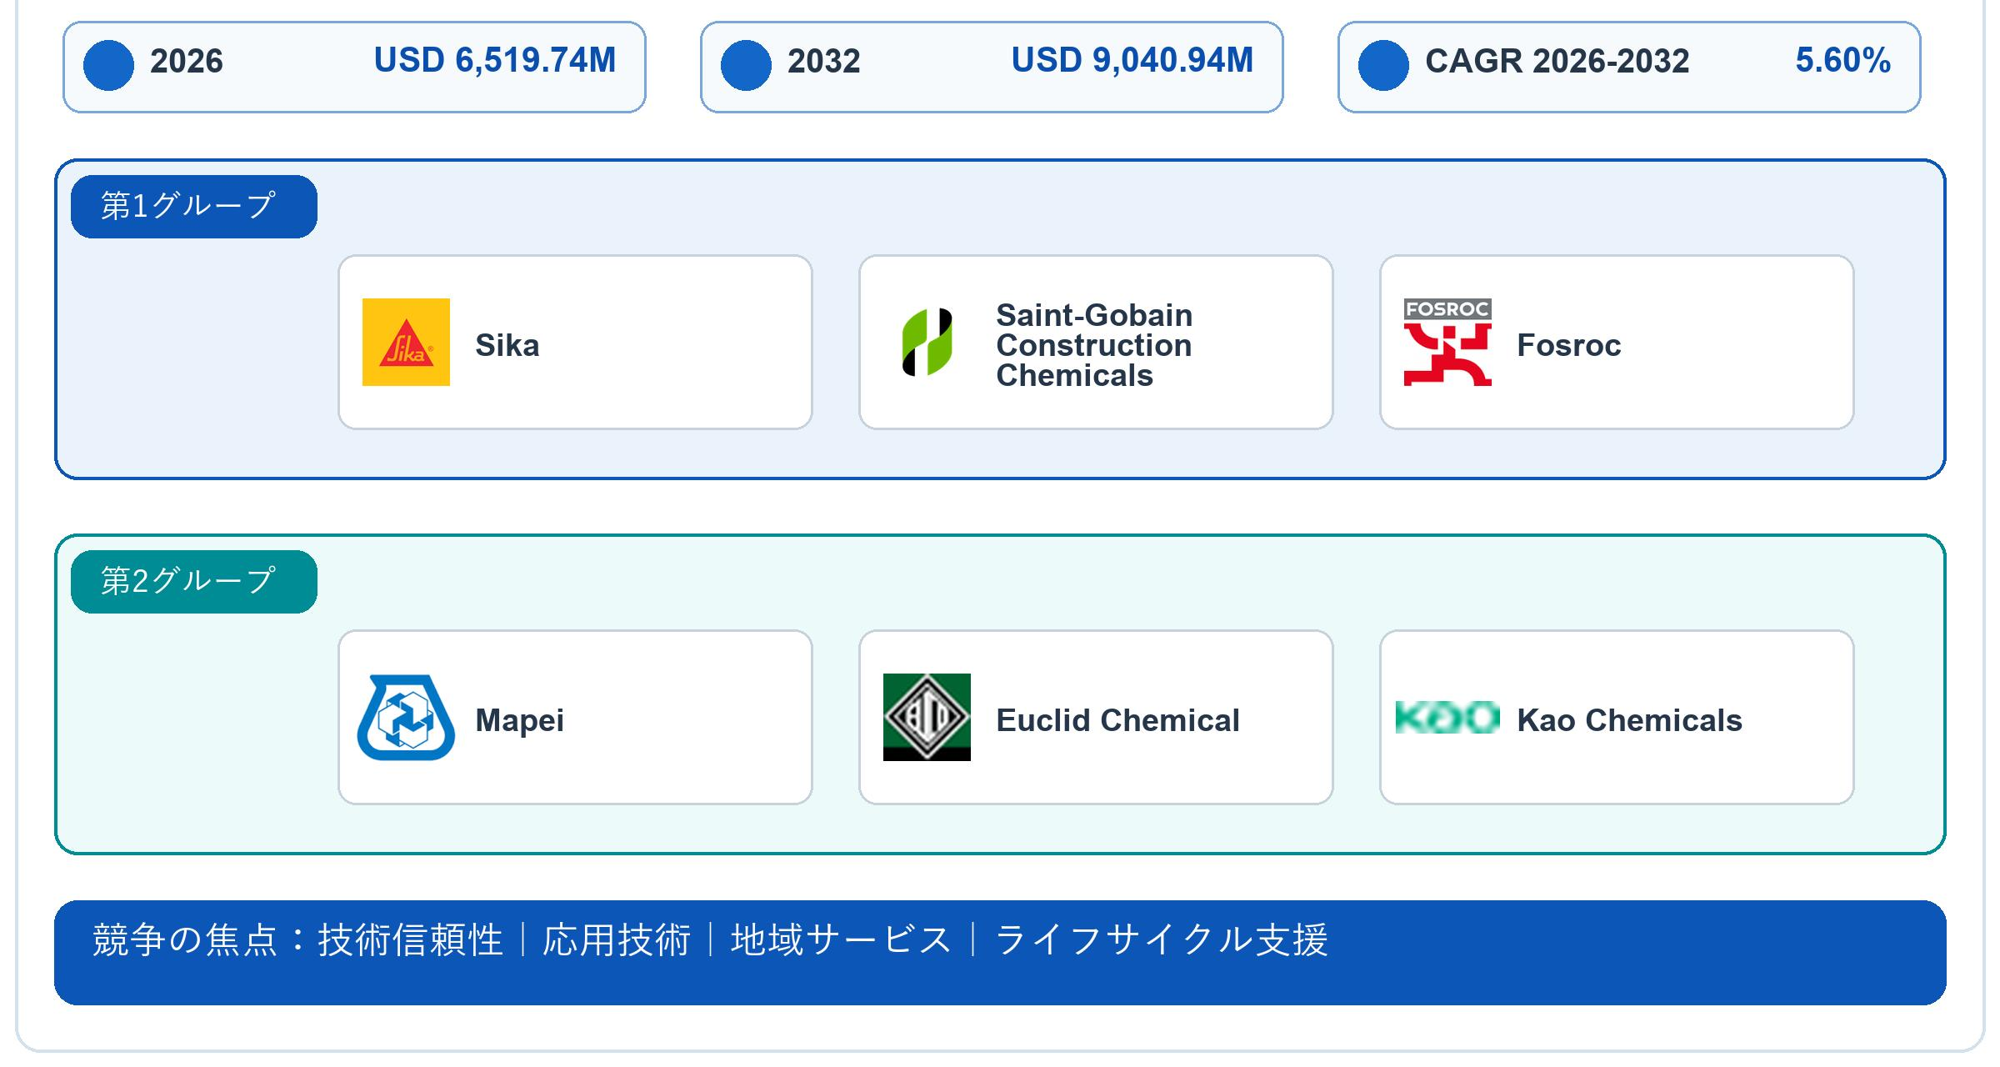Click the blue dot beside 2026
Viewport: 2000px width, 1067px height.
tap(109, 65)
